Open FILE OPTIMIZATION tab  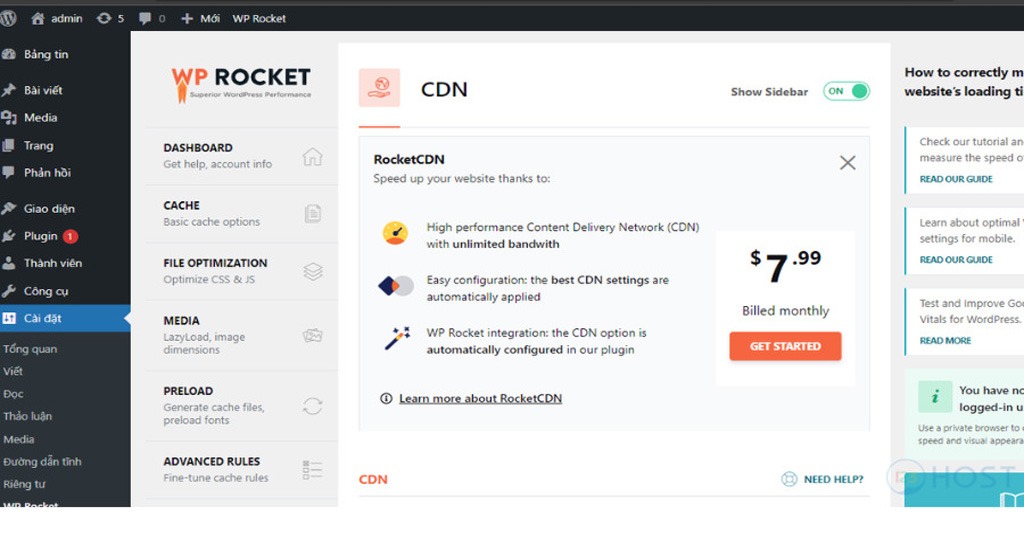click(242, 271)
